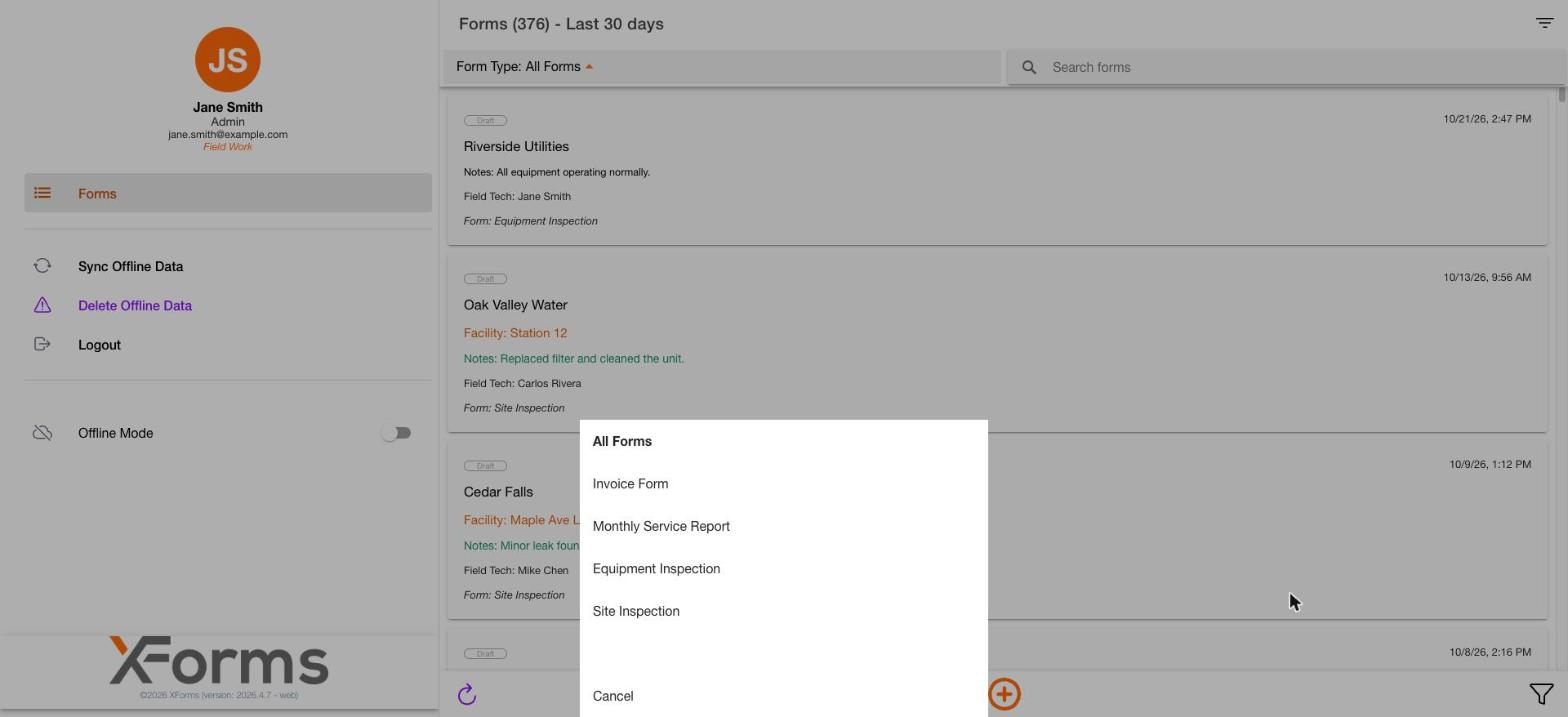1568x717 pixels.
Task: Click the search magnifier icon
Action: click(1029, 67)
